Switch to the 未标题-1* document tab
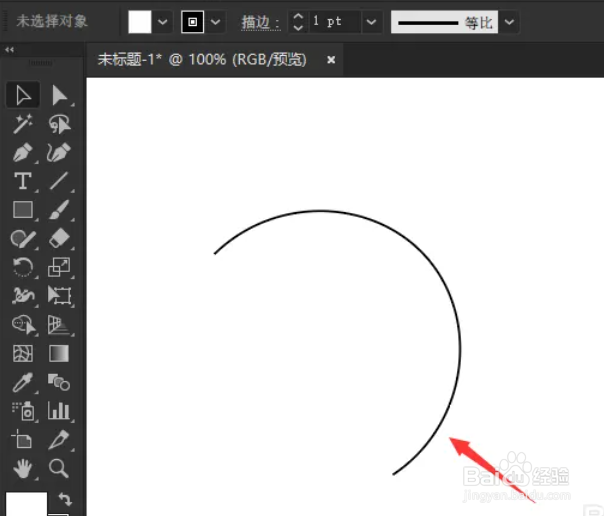 point(202,60)
